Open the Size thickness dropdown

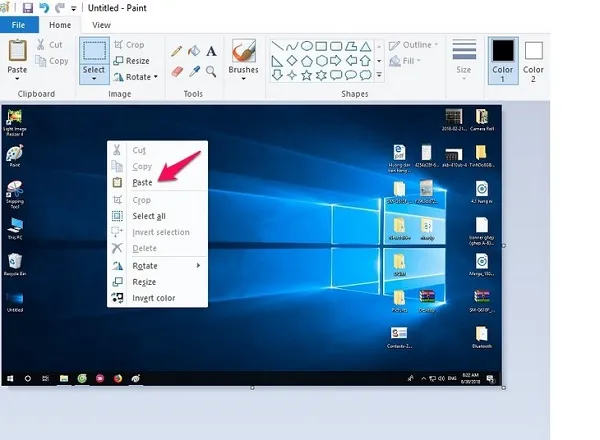(x=464, y=58)
